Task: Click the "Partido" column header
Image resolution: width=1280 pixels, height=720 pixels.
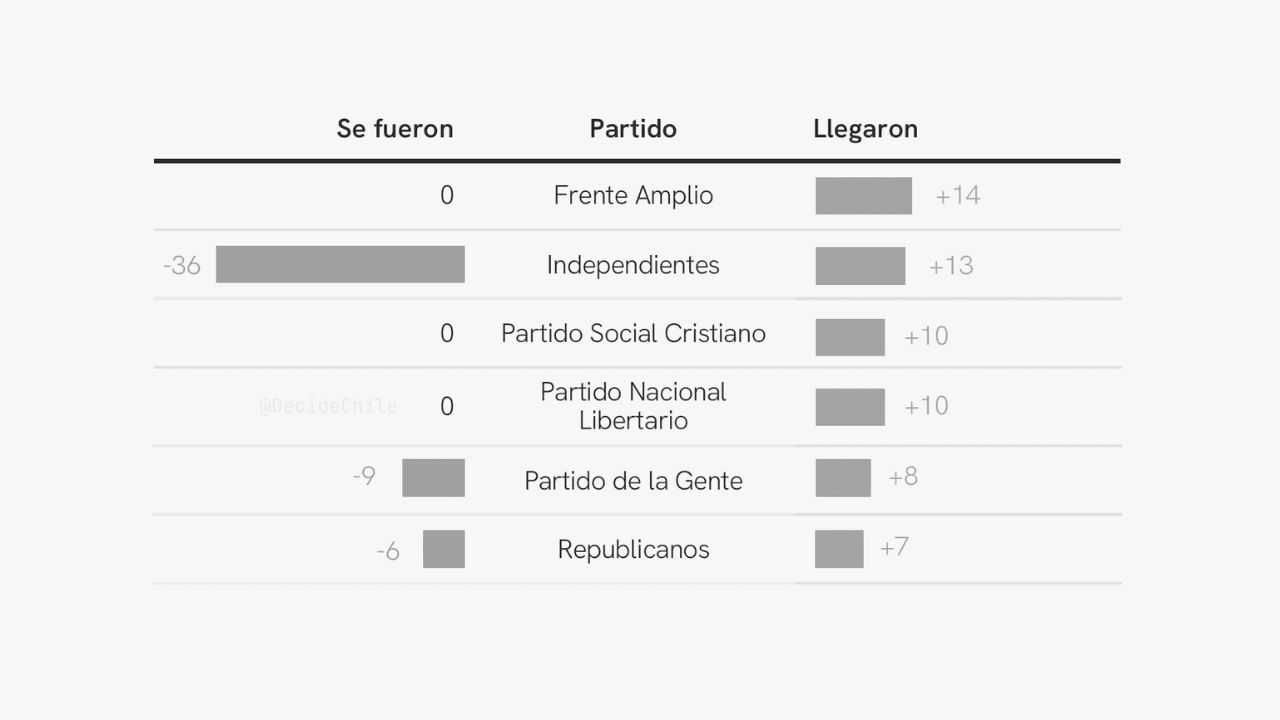Action: [x=633, y=129]
